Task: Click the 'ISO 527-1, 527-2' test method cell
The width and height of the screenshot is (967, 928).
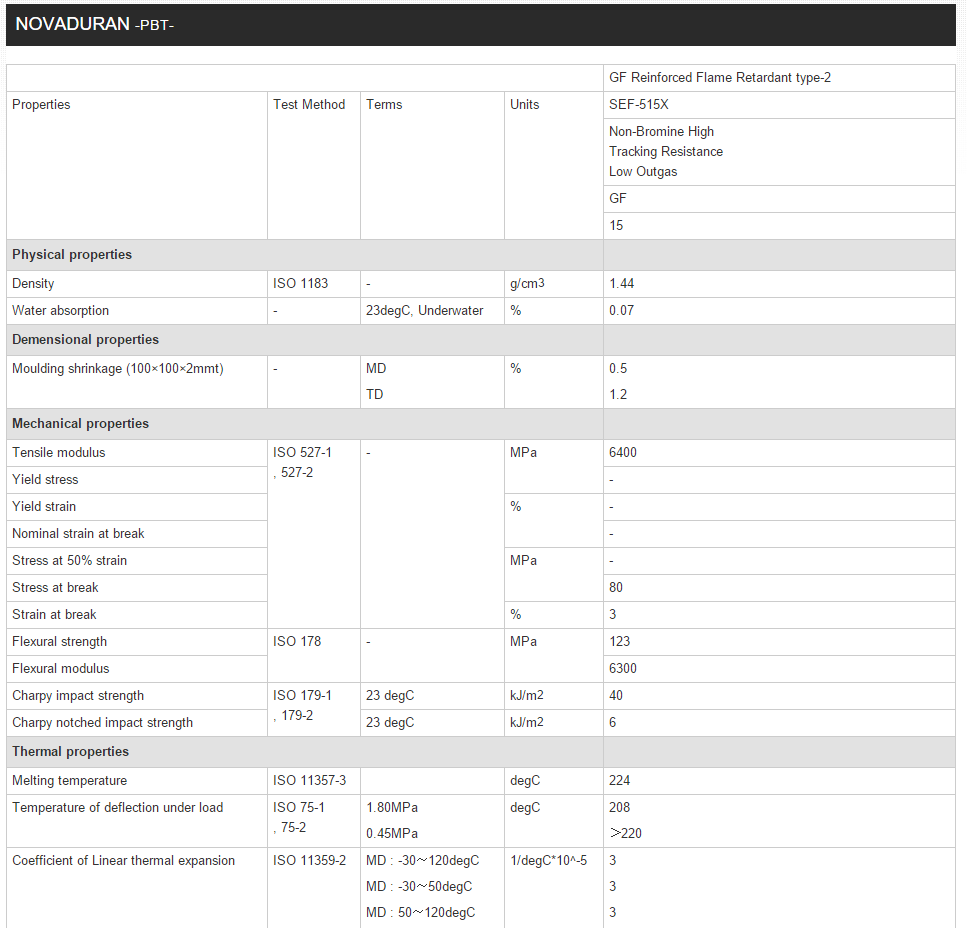Action: 314,534
